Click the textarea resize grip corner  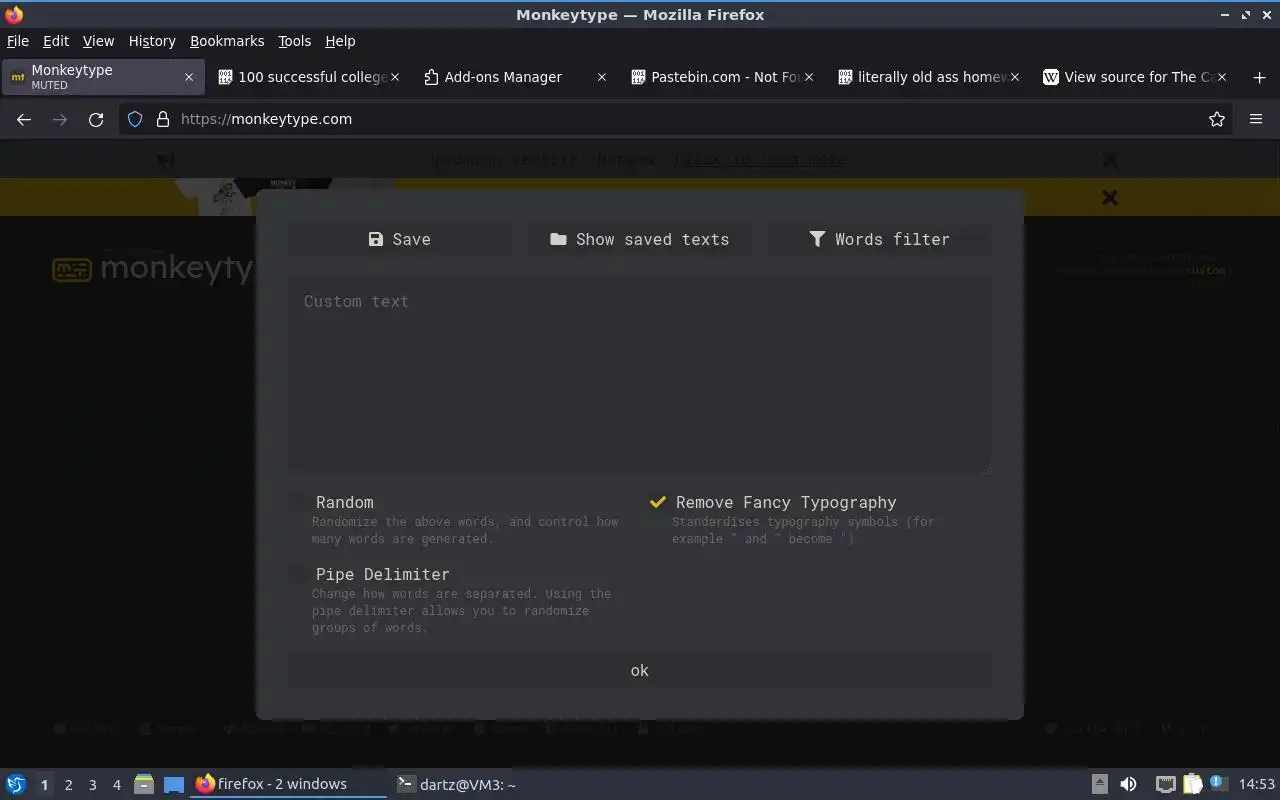click(x=986, y=468)
